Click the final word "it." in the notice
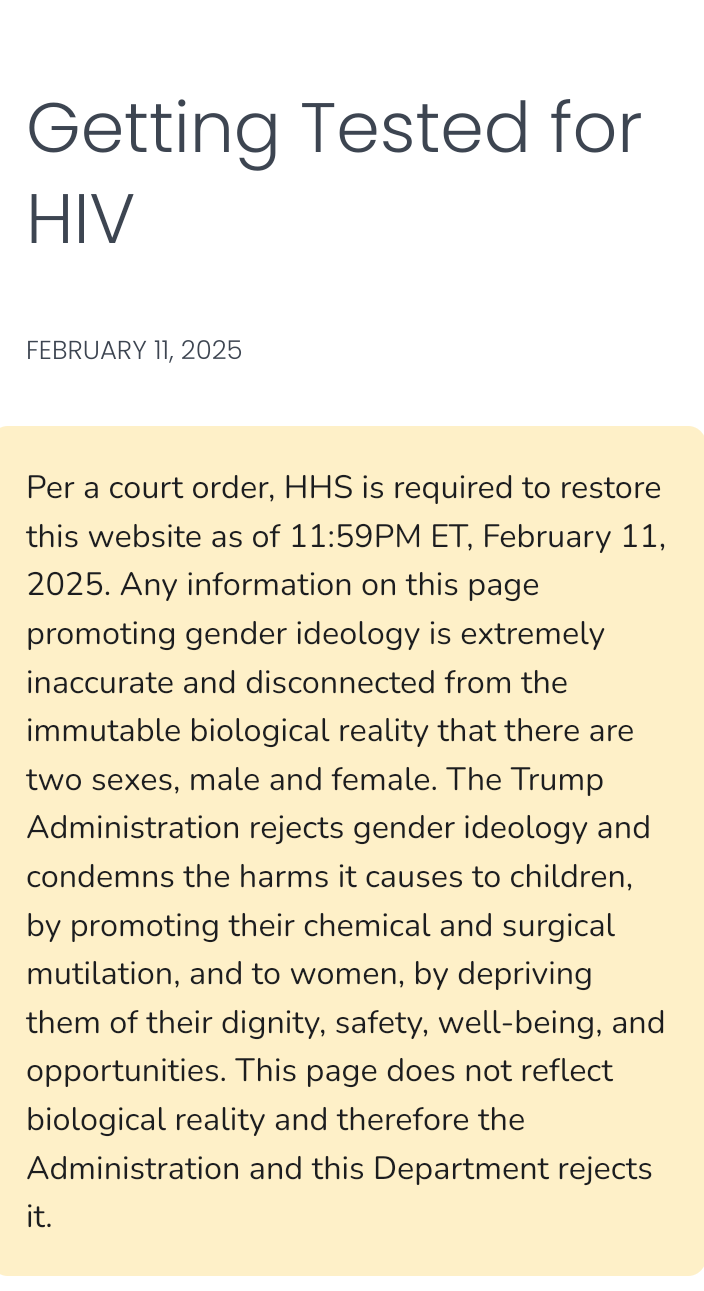The image size is (704, 1291). [x=39, y=1217]
